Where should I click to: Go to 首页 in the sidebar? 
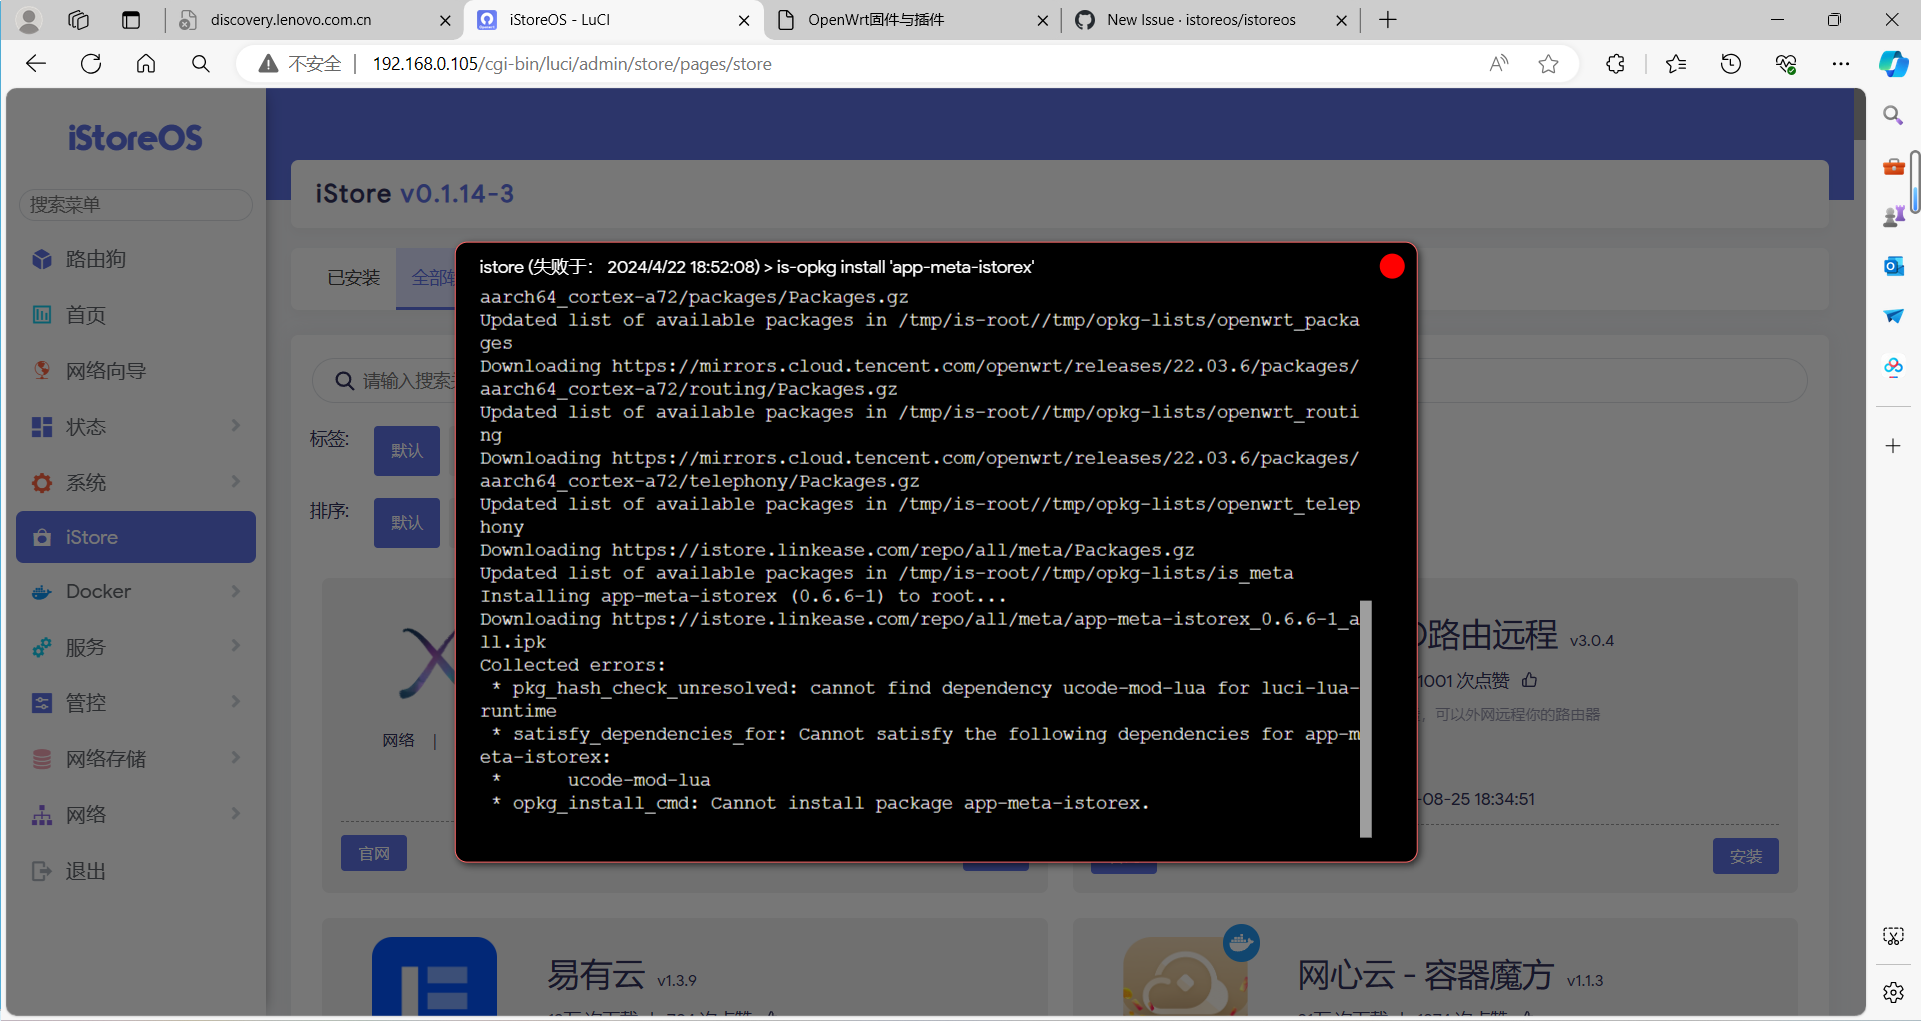86,316
